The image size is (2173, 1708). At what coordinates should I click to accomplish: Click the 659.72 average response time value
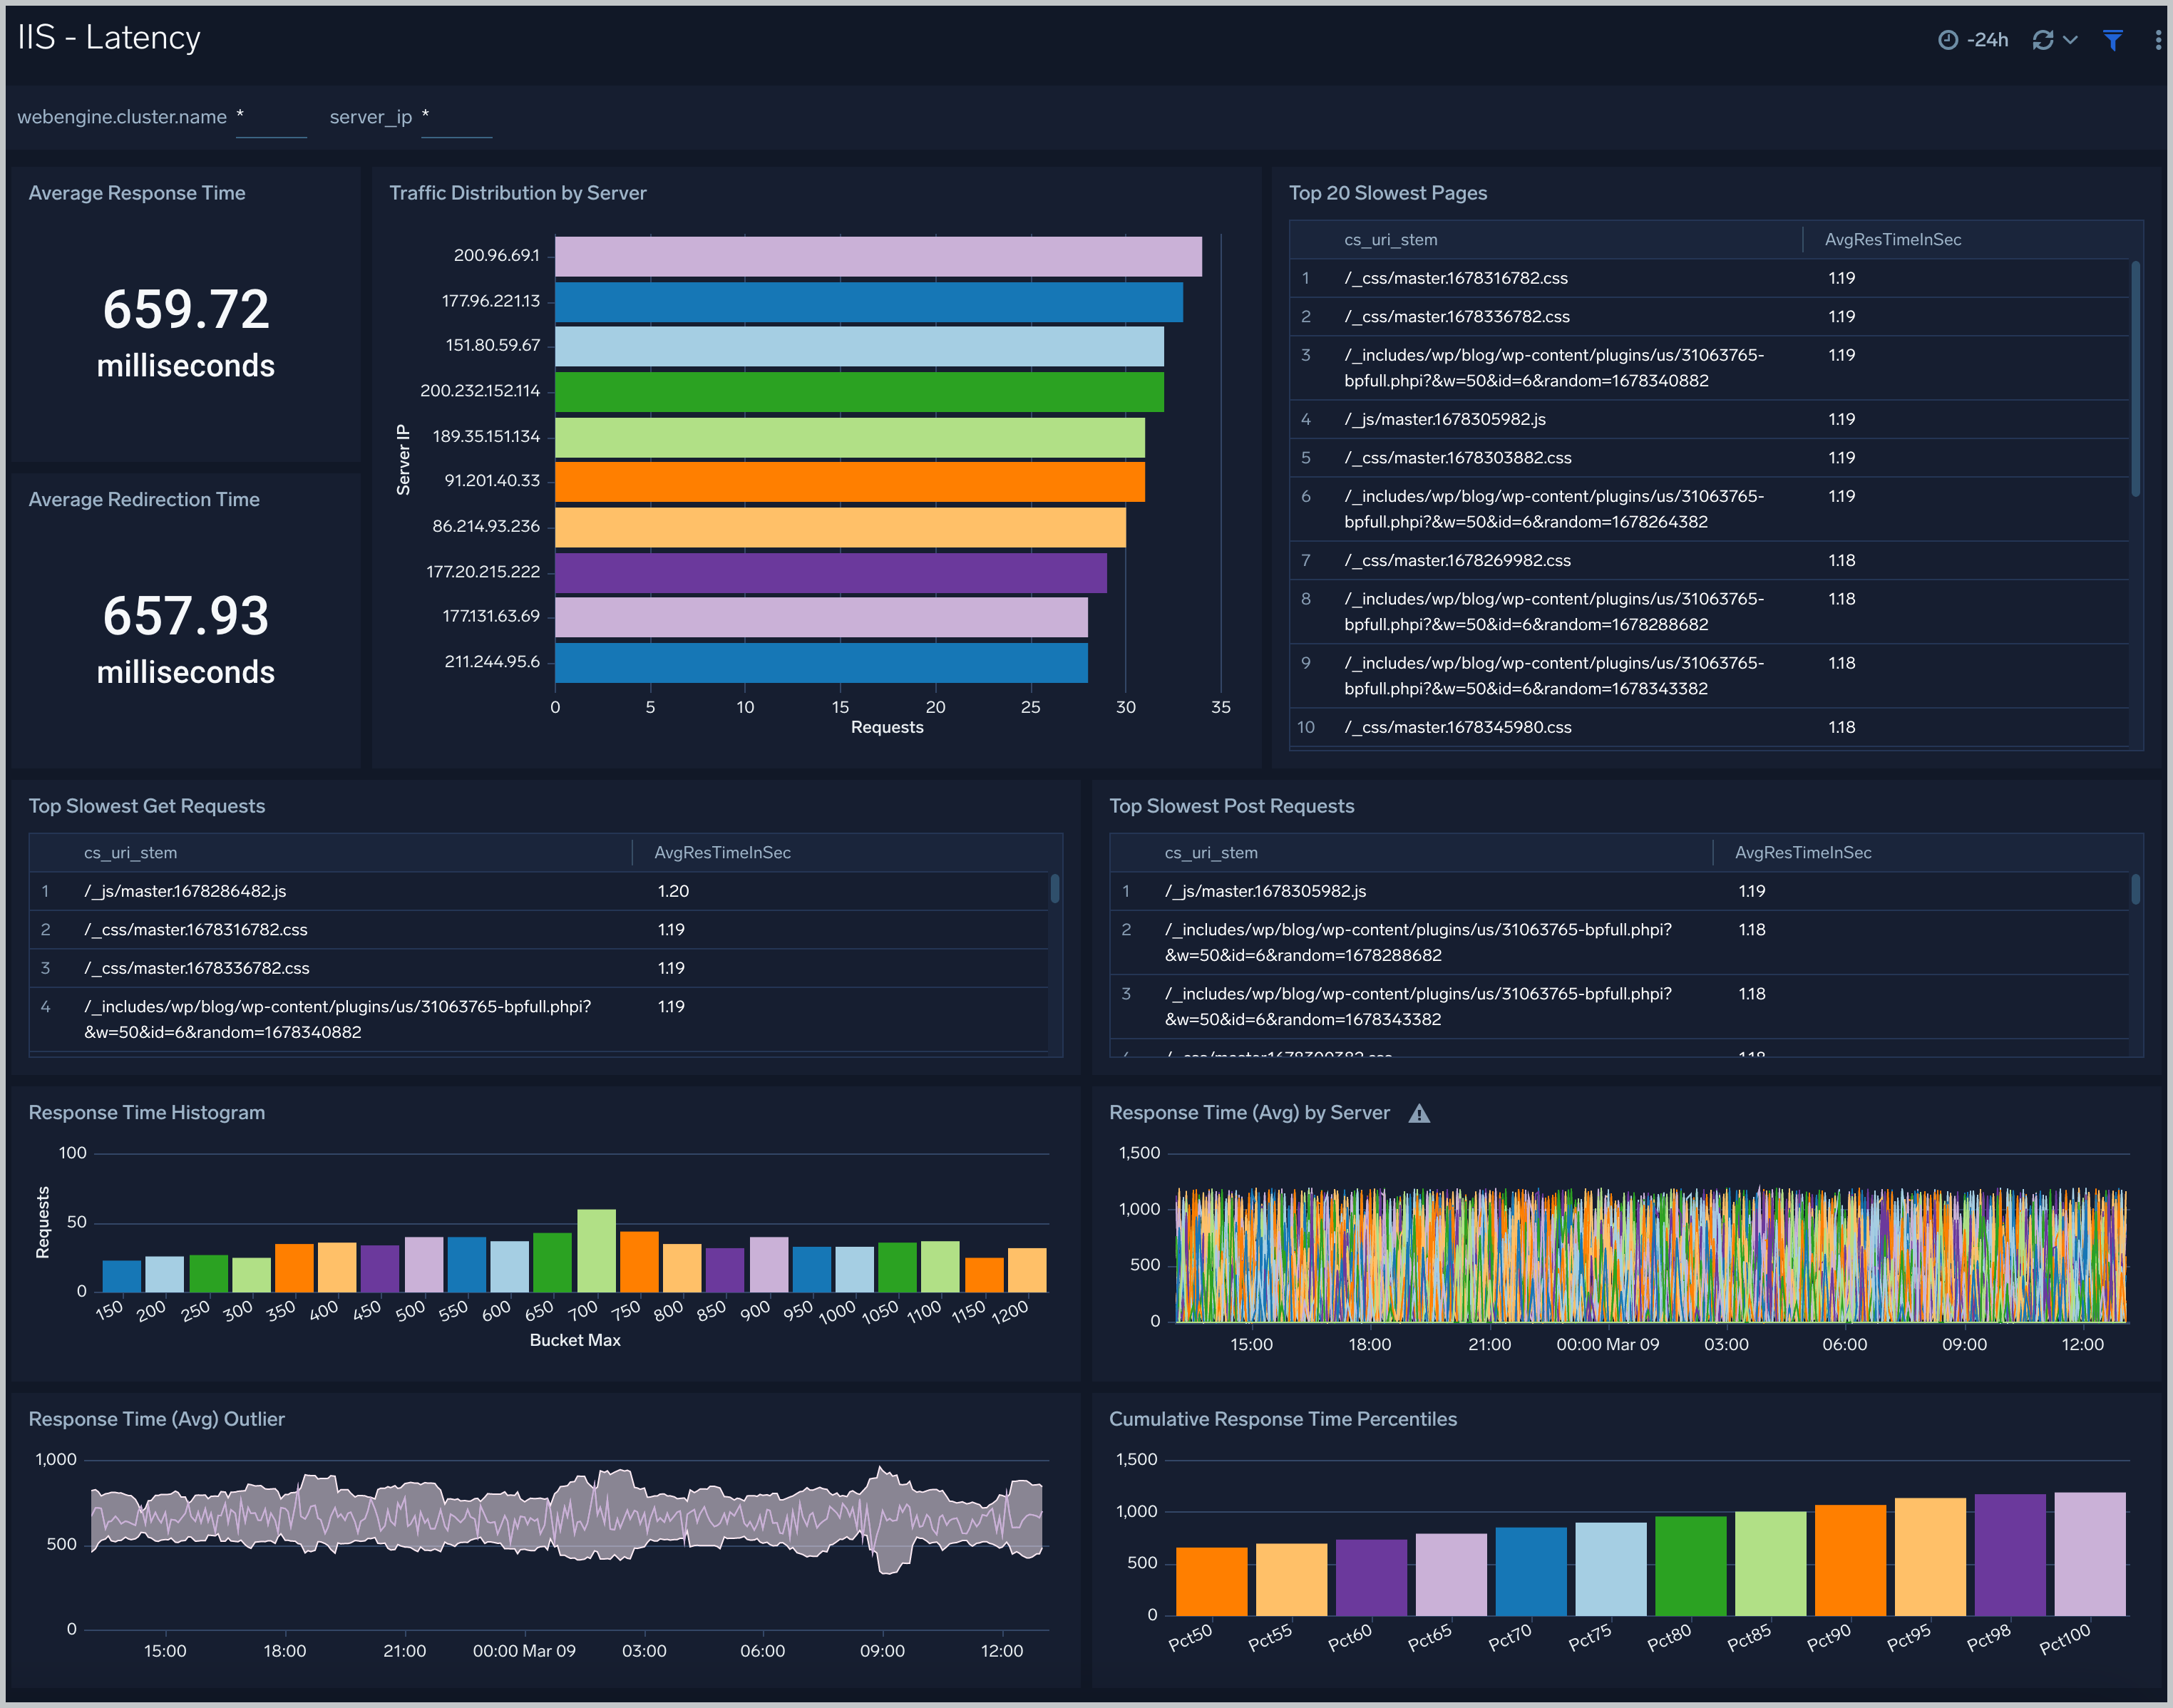click(186, 309)
